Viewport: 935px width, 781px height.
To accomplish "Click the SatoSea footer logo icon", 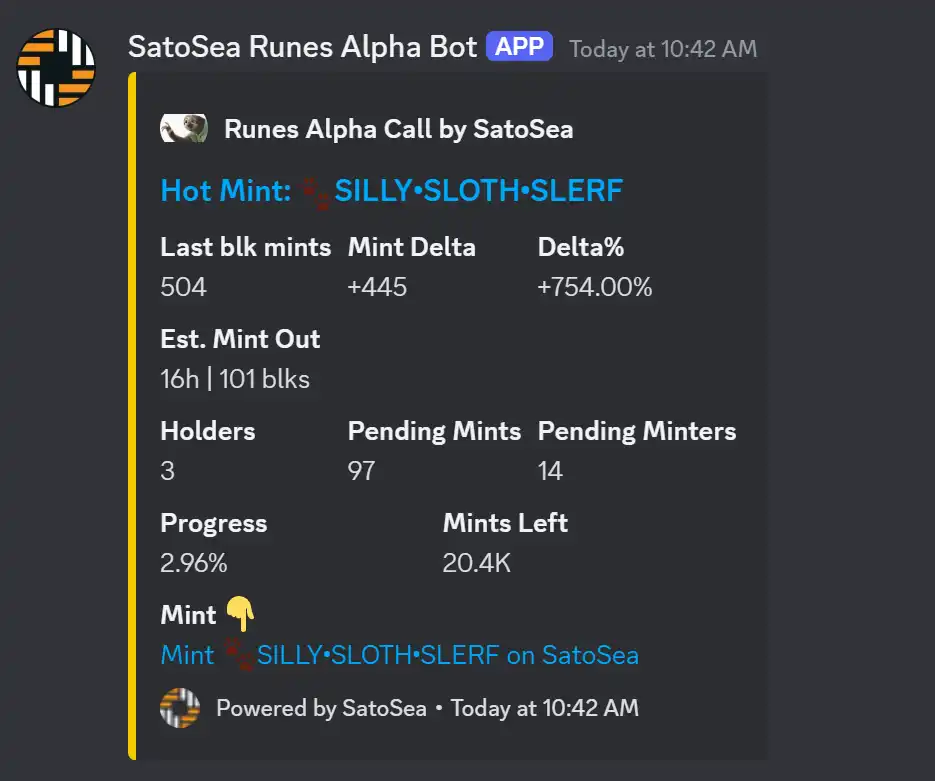I will (x=180, y=708).
